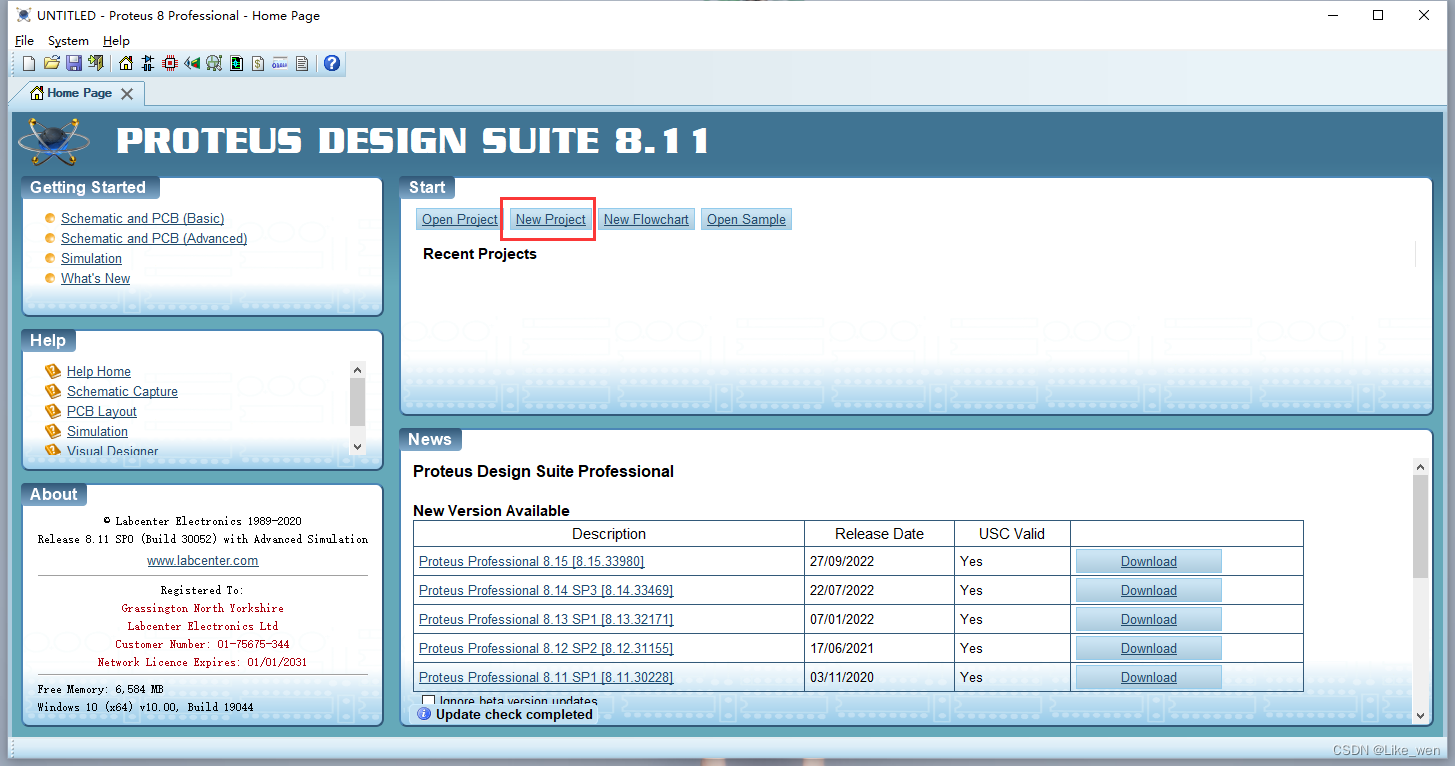This screenshot has width=1455, height=766.
Task: Open the System menu
Action: [68, 41]
